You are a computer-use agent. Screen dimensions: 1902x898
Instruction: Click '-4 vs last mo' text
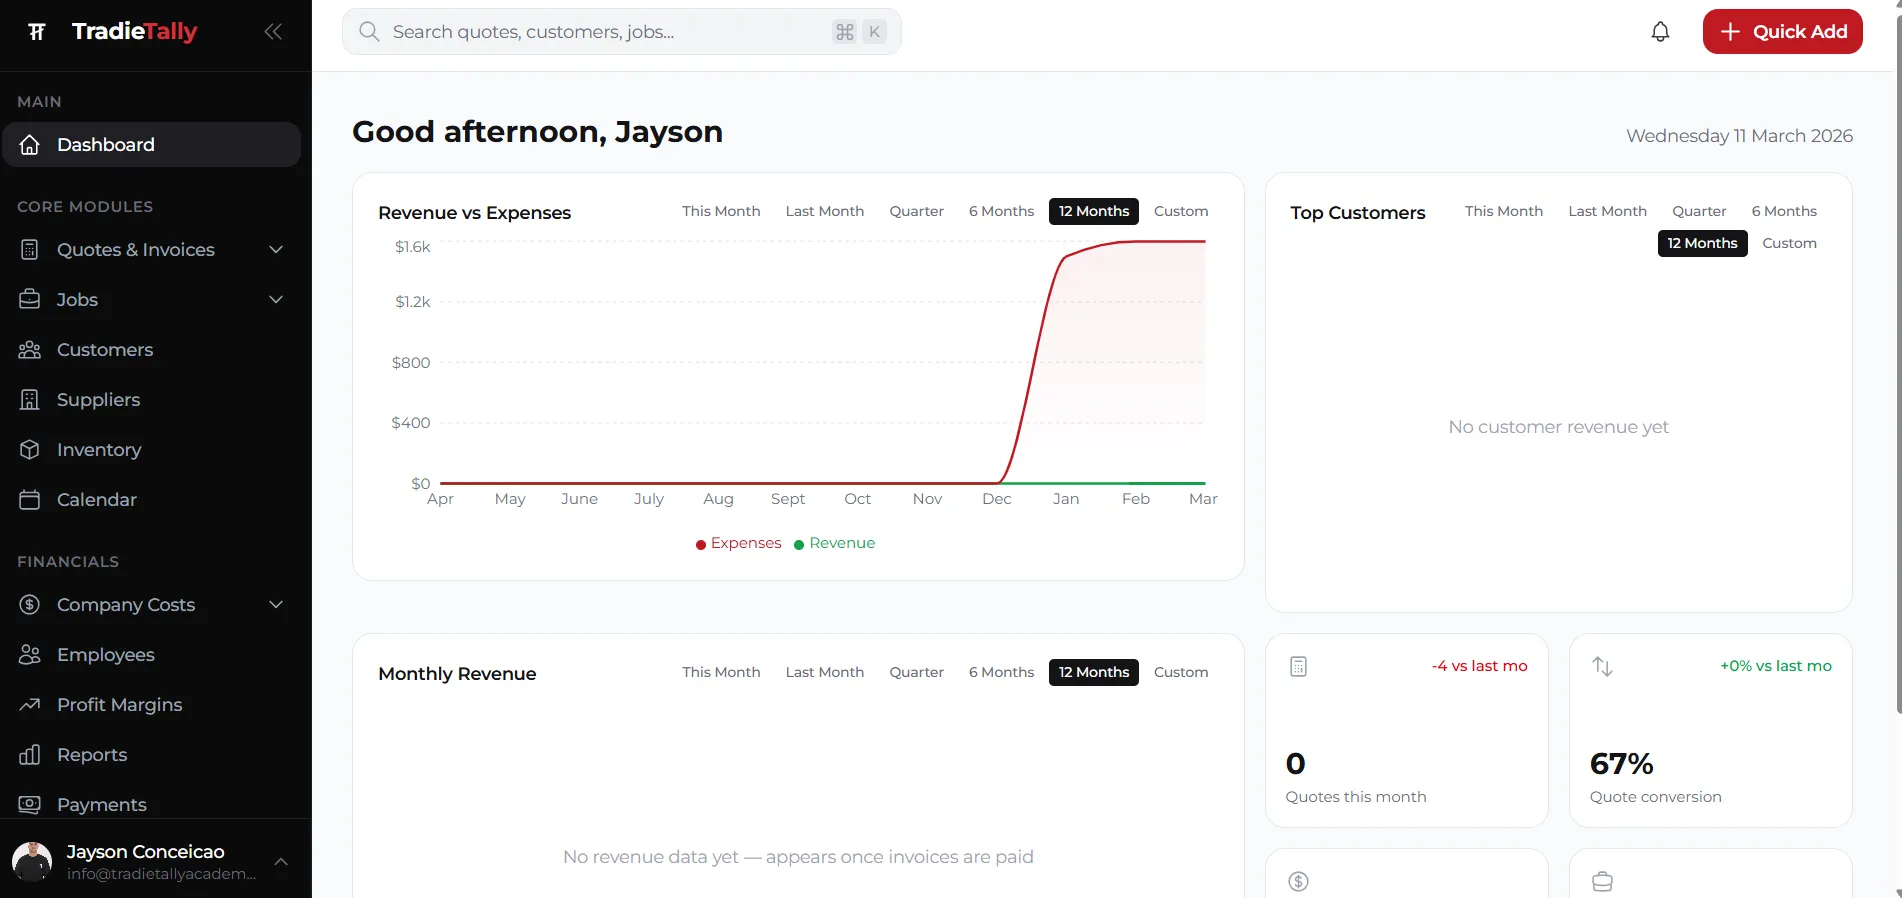(x=1479, y=666)
